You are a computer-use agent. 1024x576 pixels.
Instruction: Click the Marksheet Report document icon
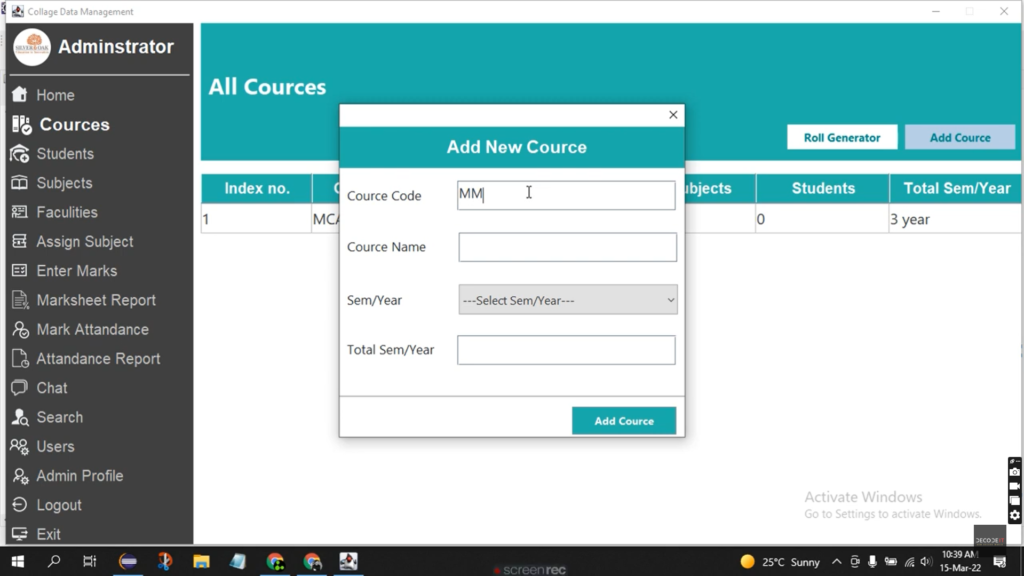tap(20, 300)
